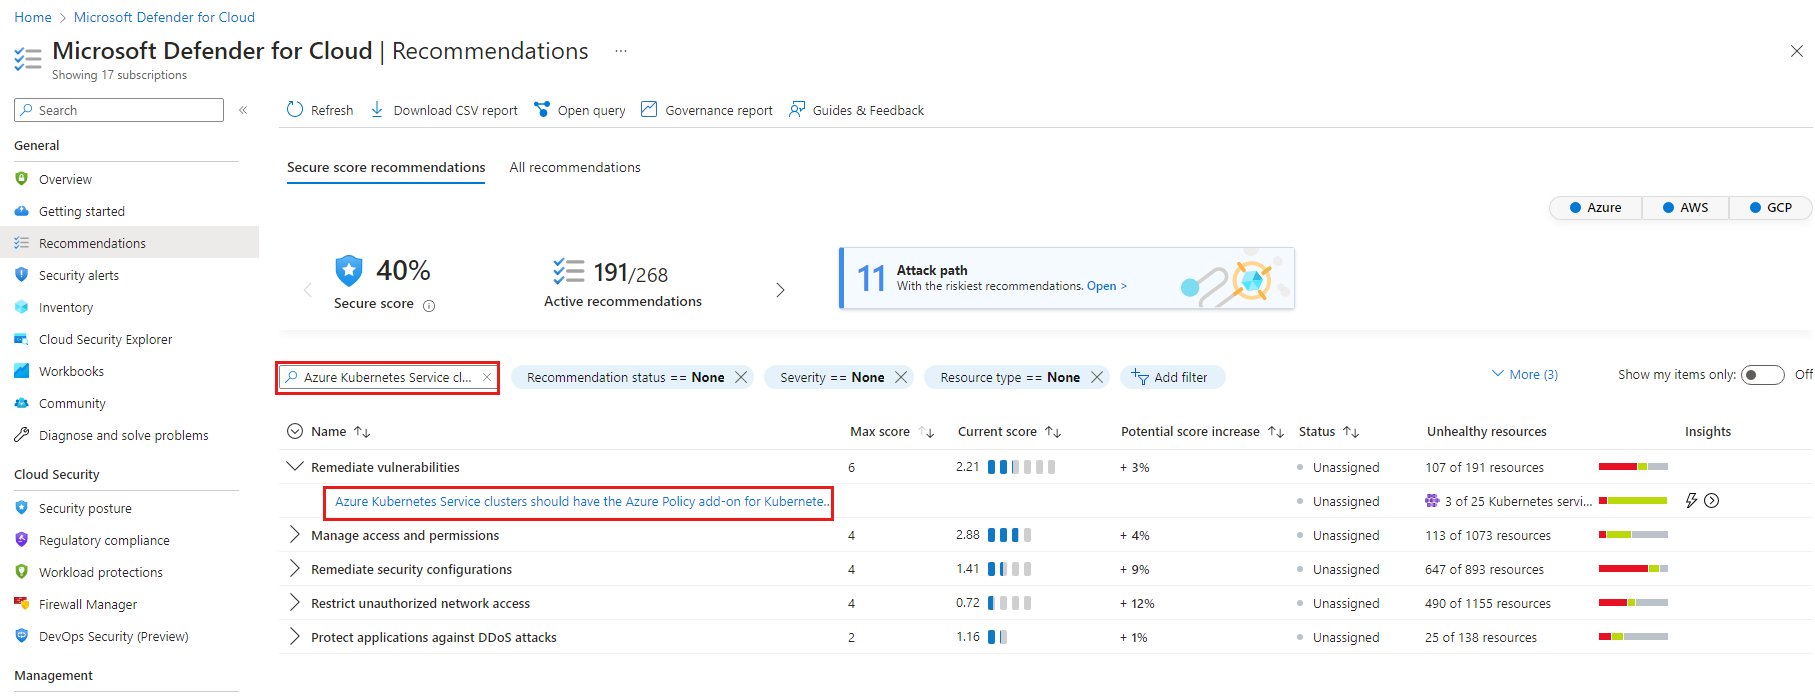
Task: Click the circled arrow insight icon
Action: [x=1711, y=501]
